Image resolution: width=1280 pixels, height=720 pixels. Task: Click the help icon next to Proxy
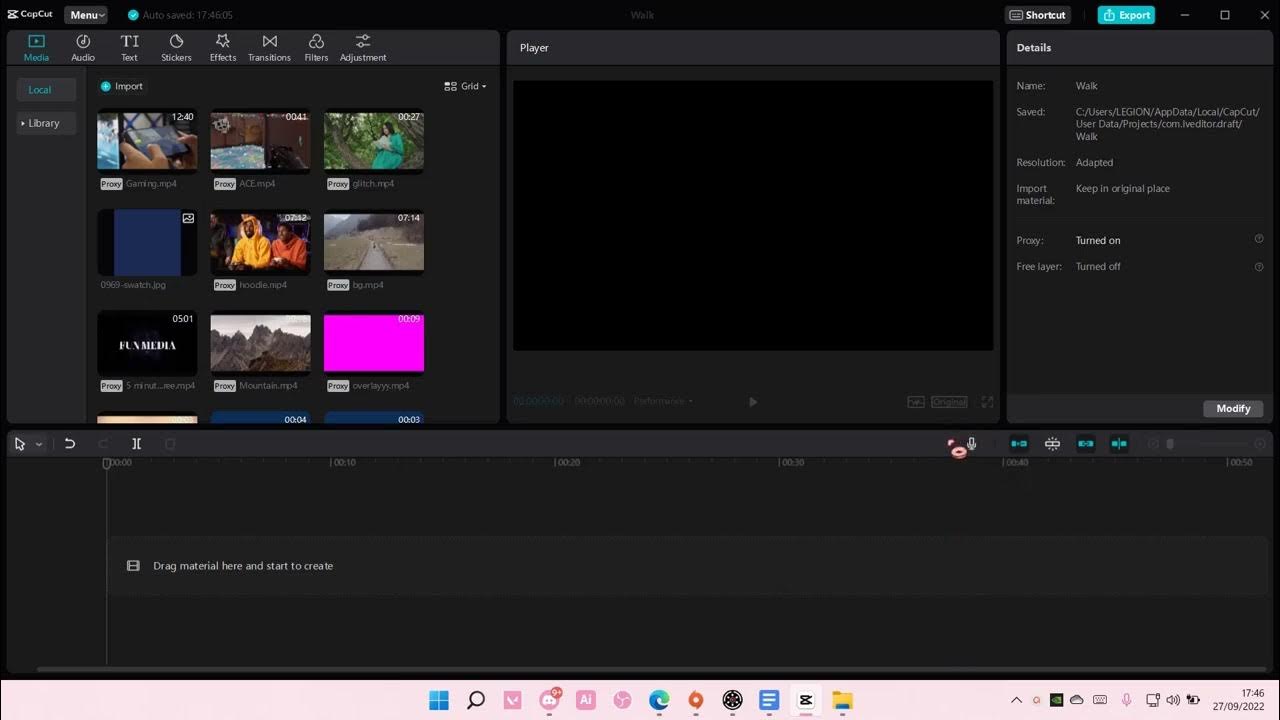pyautogui.click(x=1259, y=239)
